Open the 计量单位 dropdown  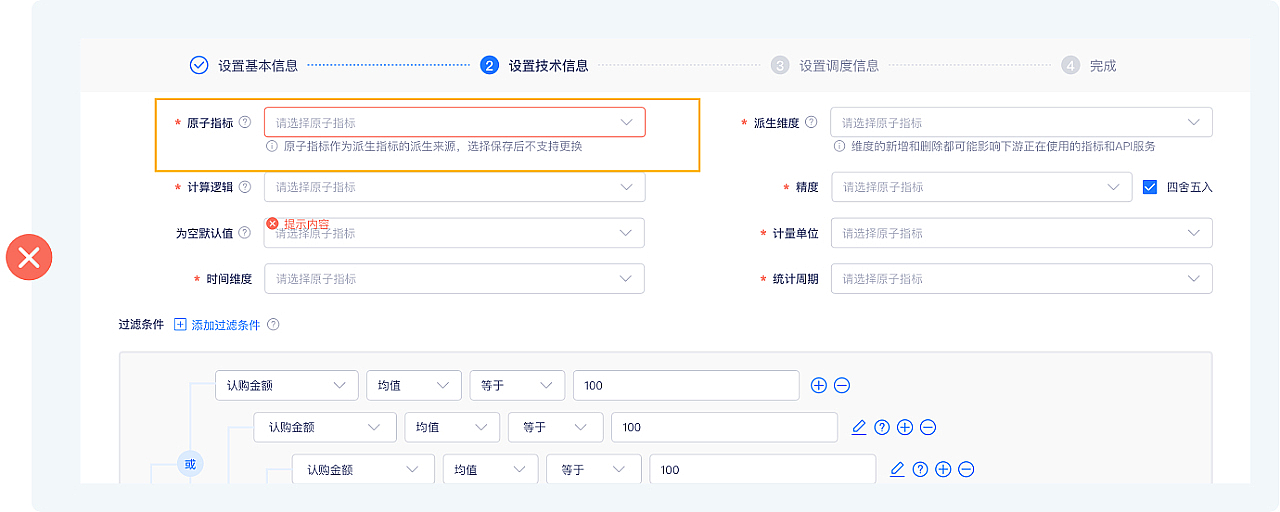(1021, 233)
